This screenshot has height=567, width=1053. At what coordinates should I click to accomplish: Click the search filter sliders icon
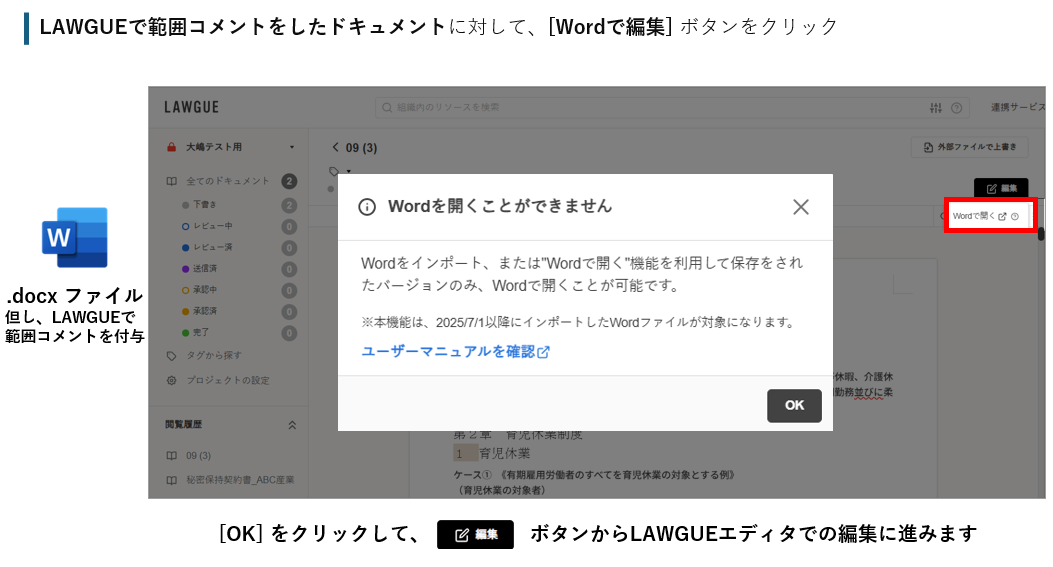click(936, 108)
